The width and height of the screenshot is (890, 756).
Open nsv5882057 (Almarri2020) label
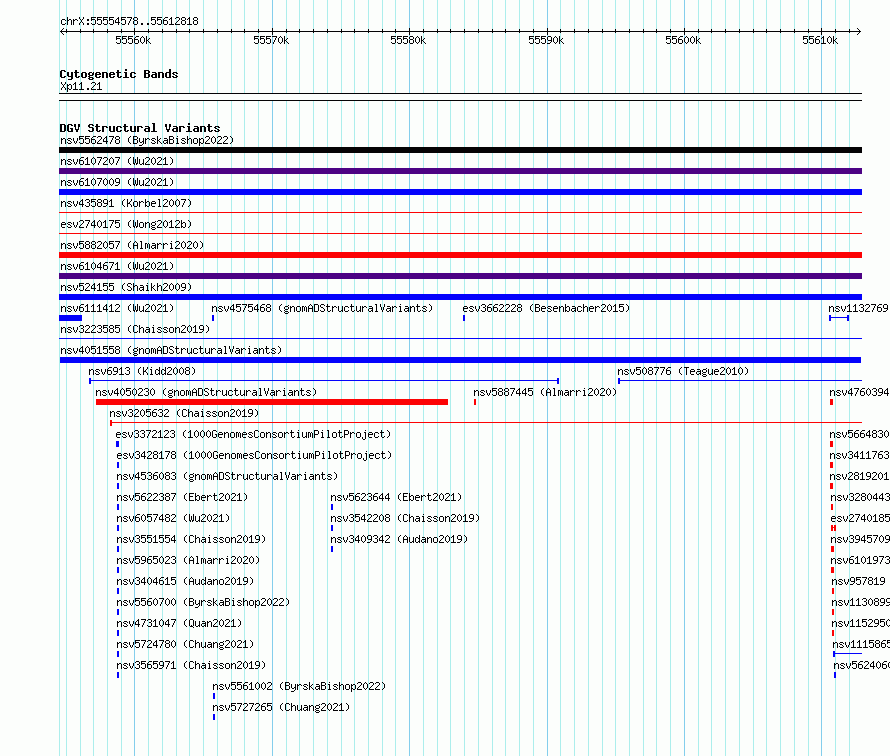(132, 245)
